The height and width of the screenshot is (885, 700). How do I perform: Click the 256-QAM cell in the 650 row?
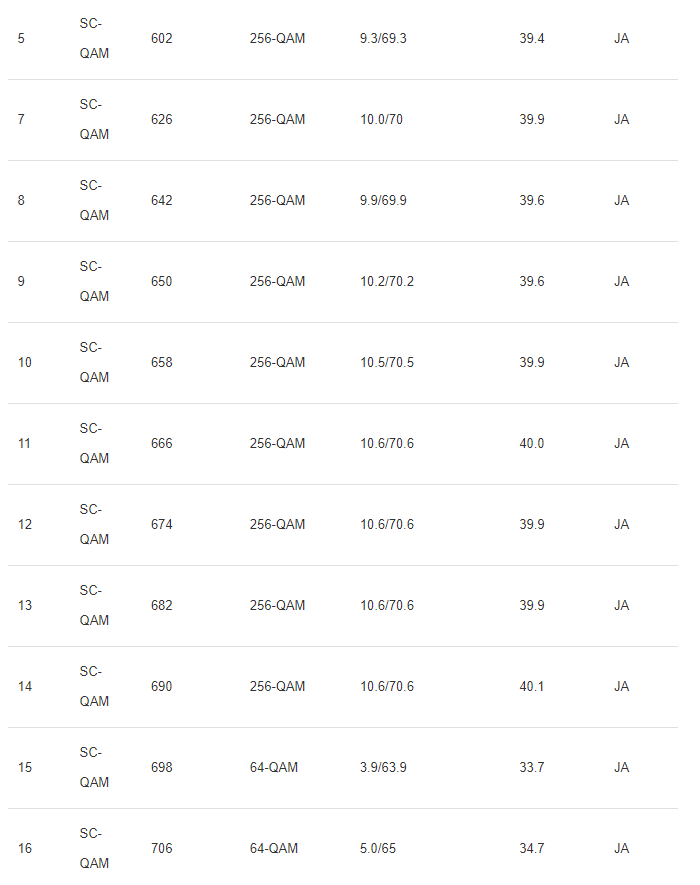tap(278, 282)
